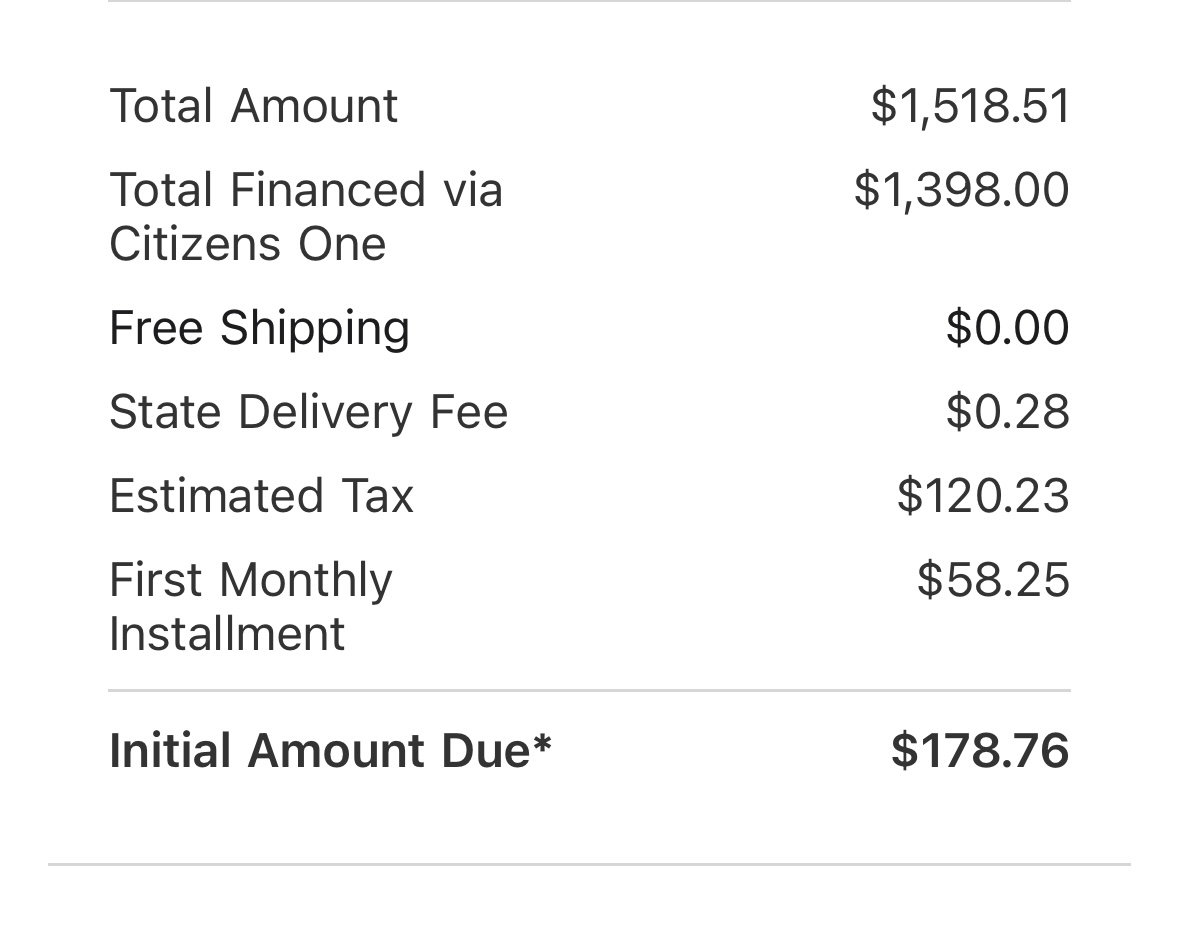Click the Initial Amount Due label
The image size is (1179, 936).
pyautogui.click(x=331, y=750)
